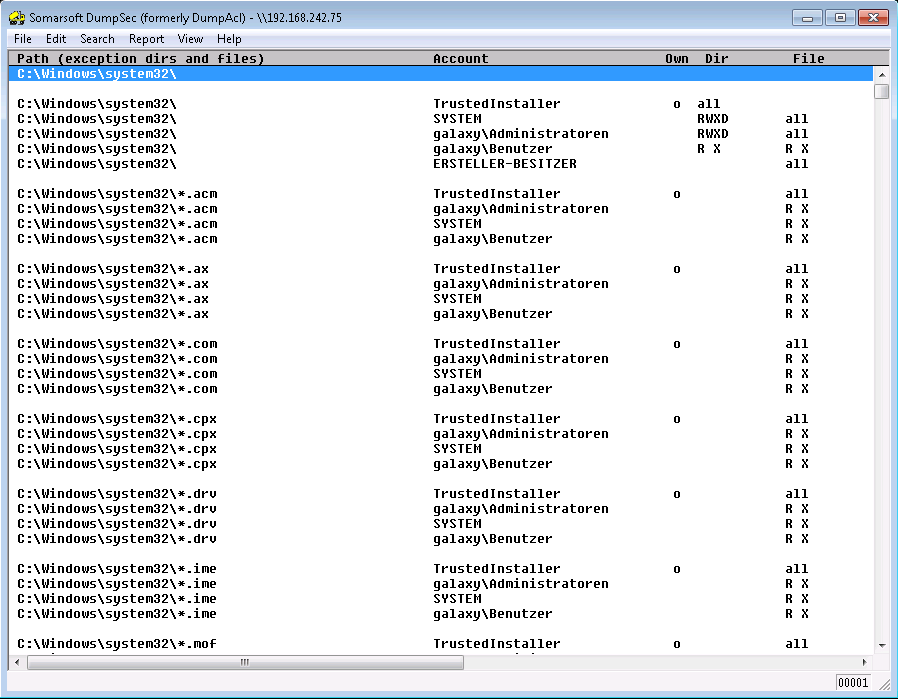The height and width of the screenshot is (699, 898).
Task: Maximize the DumpSec window
Action: pos(840,17)
